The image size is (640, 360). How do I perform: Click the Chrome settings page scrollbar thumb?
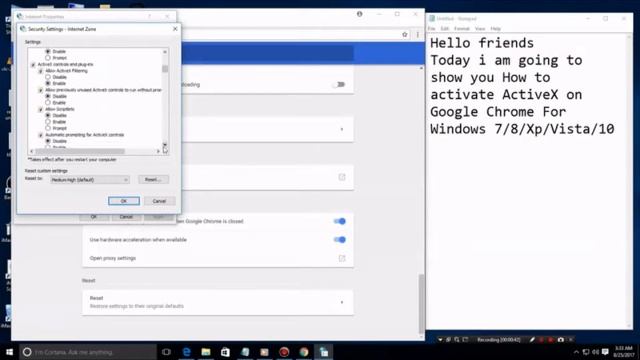tap(421, 303)
